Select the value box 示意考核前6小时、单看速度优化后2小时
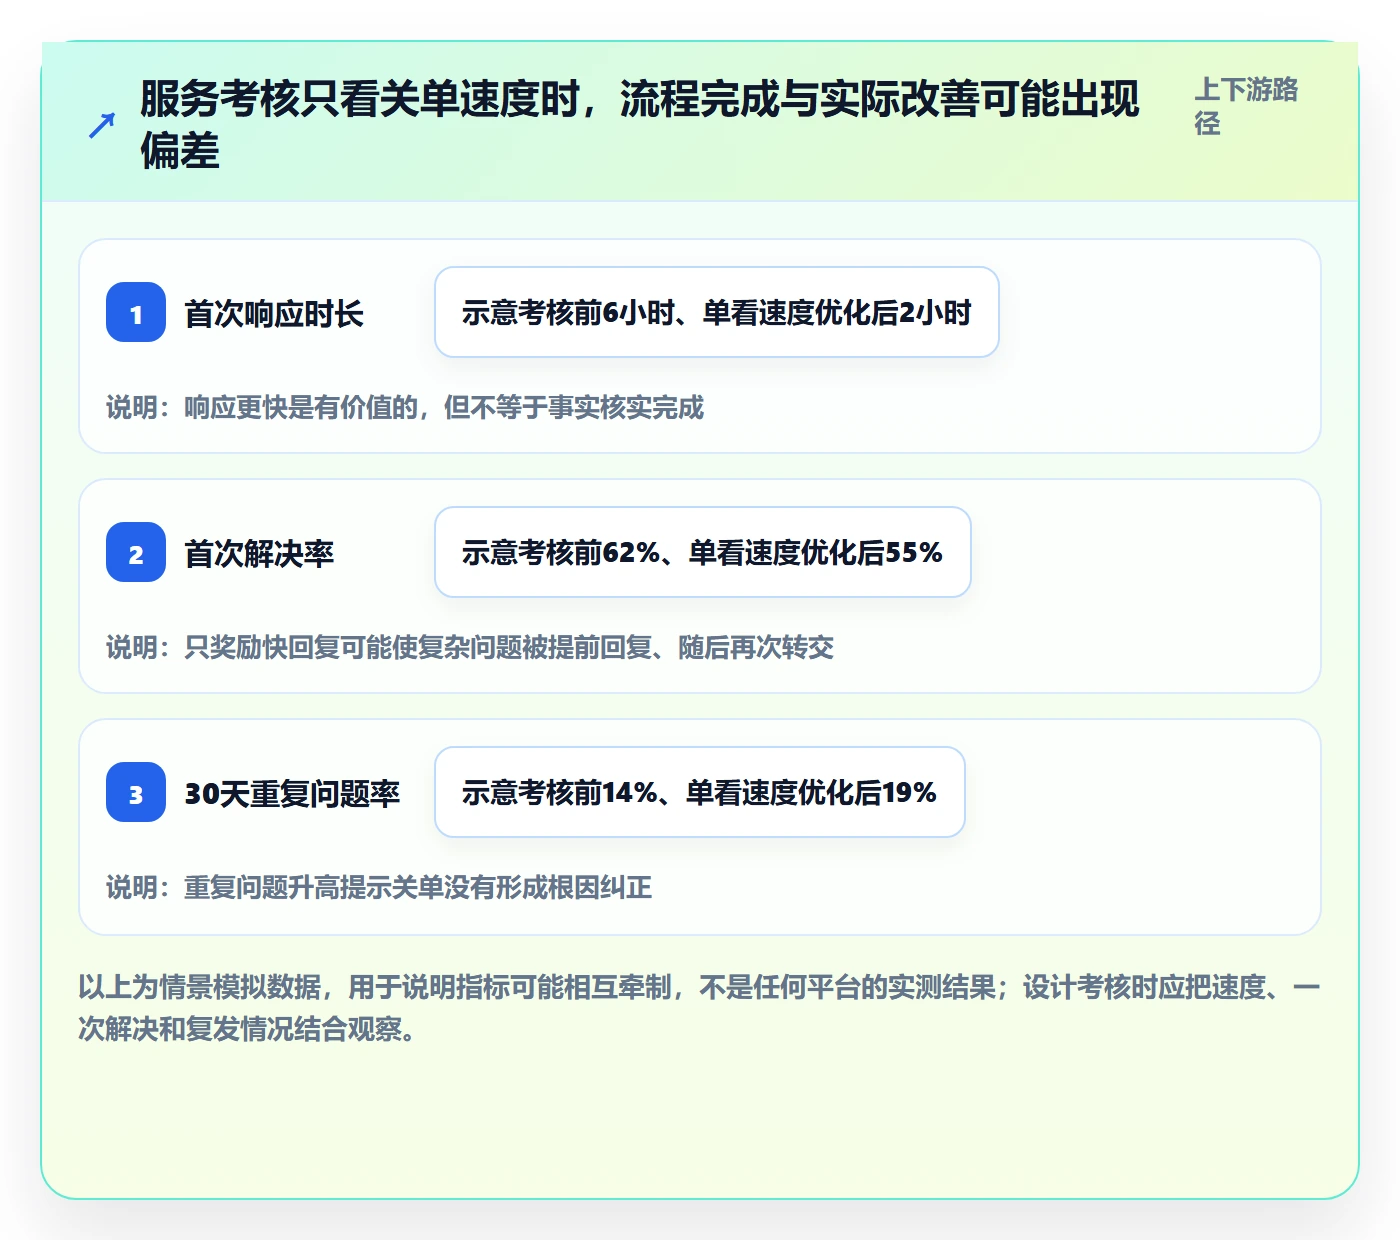Viewport: 1400px width, 1240px height. [717, 312]
